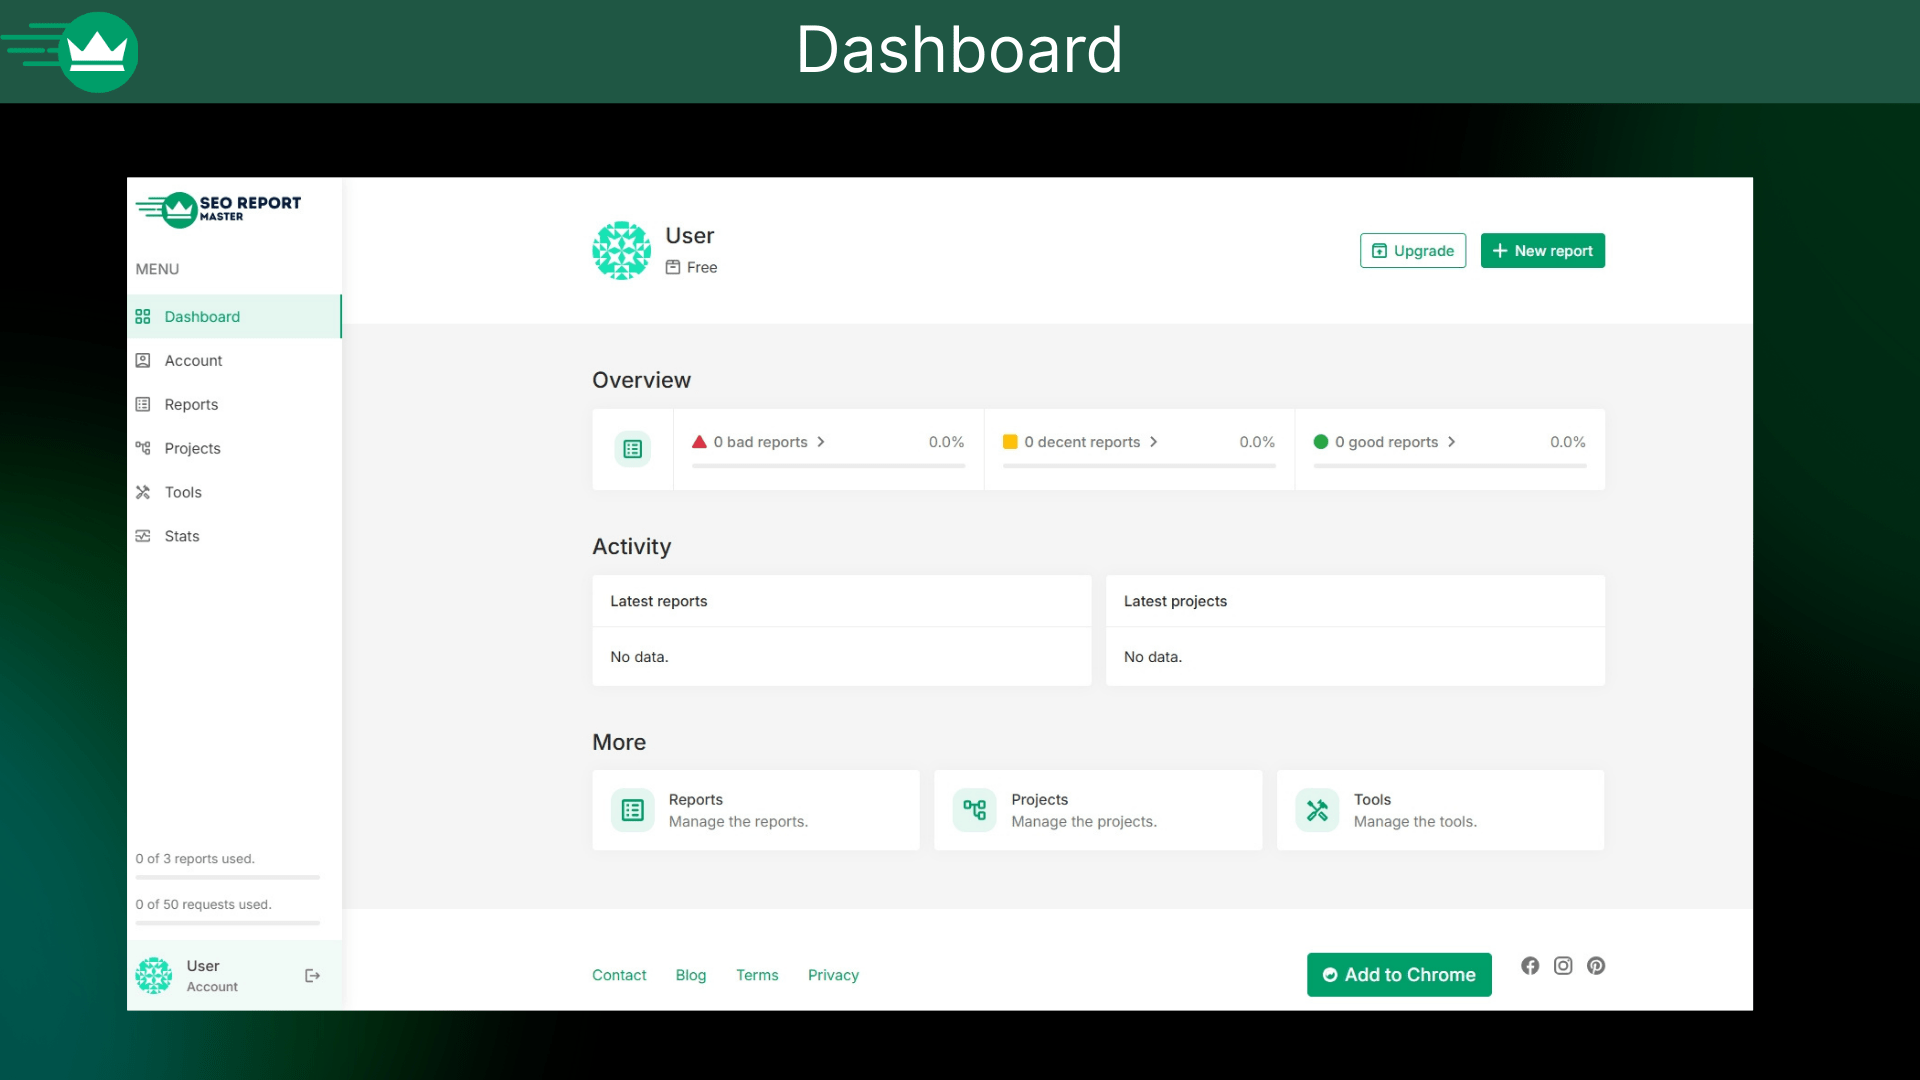Open the Pinterest icon in the footer
1920x1080 pixels.
pos(1596,965)
